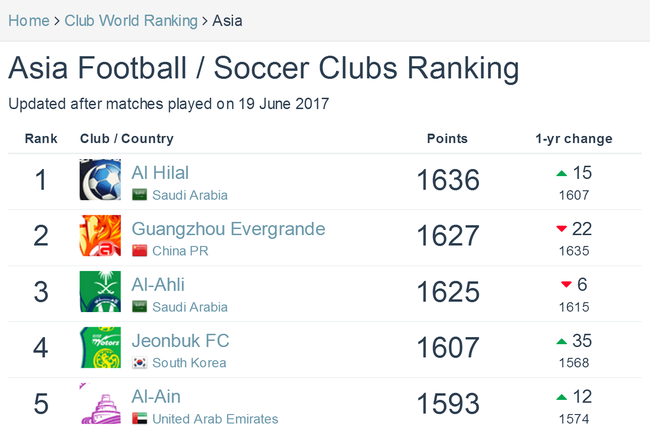
Task: Click the Rank column header
Action: pos(41,138)
